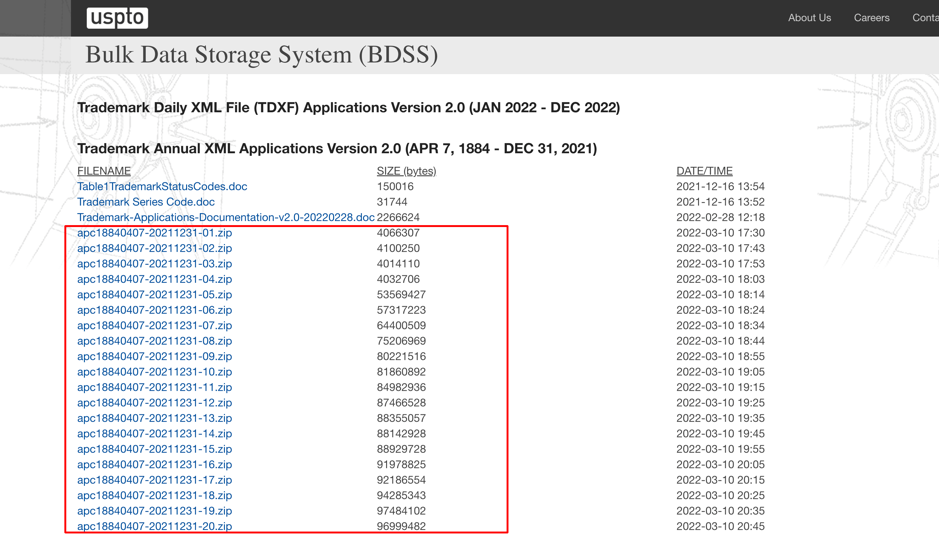Select file size value 92186554
Image resolution: width=939 pixels, height=535 pixels.
pos(401,480)
